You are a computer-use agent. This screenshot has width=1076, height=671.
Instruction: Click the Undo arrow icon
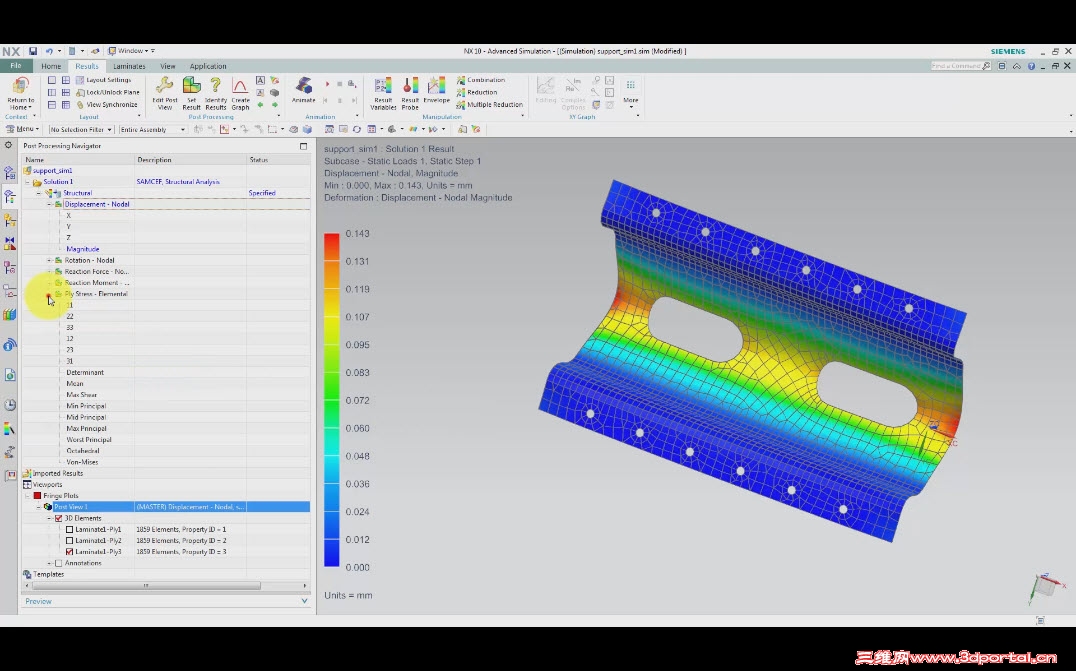tap(49, 51)
